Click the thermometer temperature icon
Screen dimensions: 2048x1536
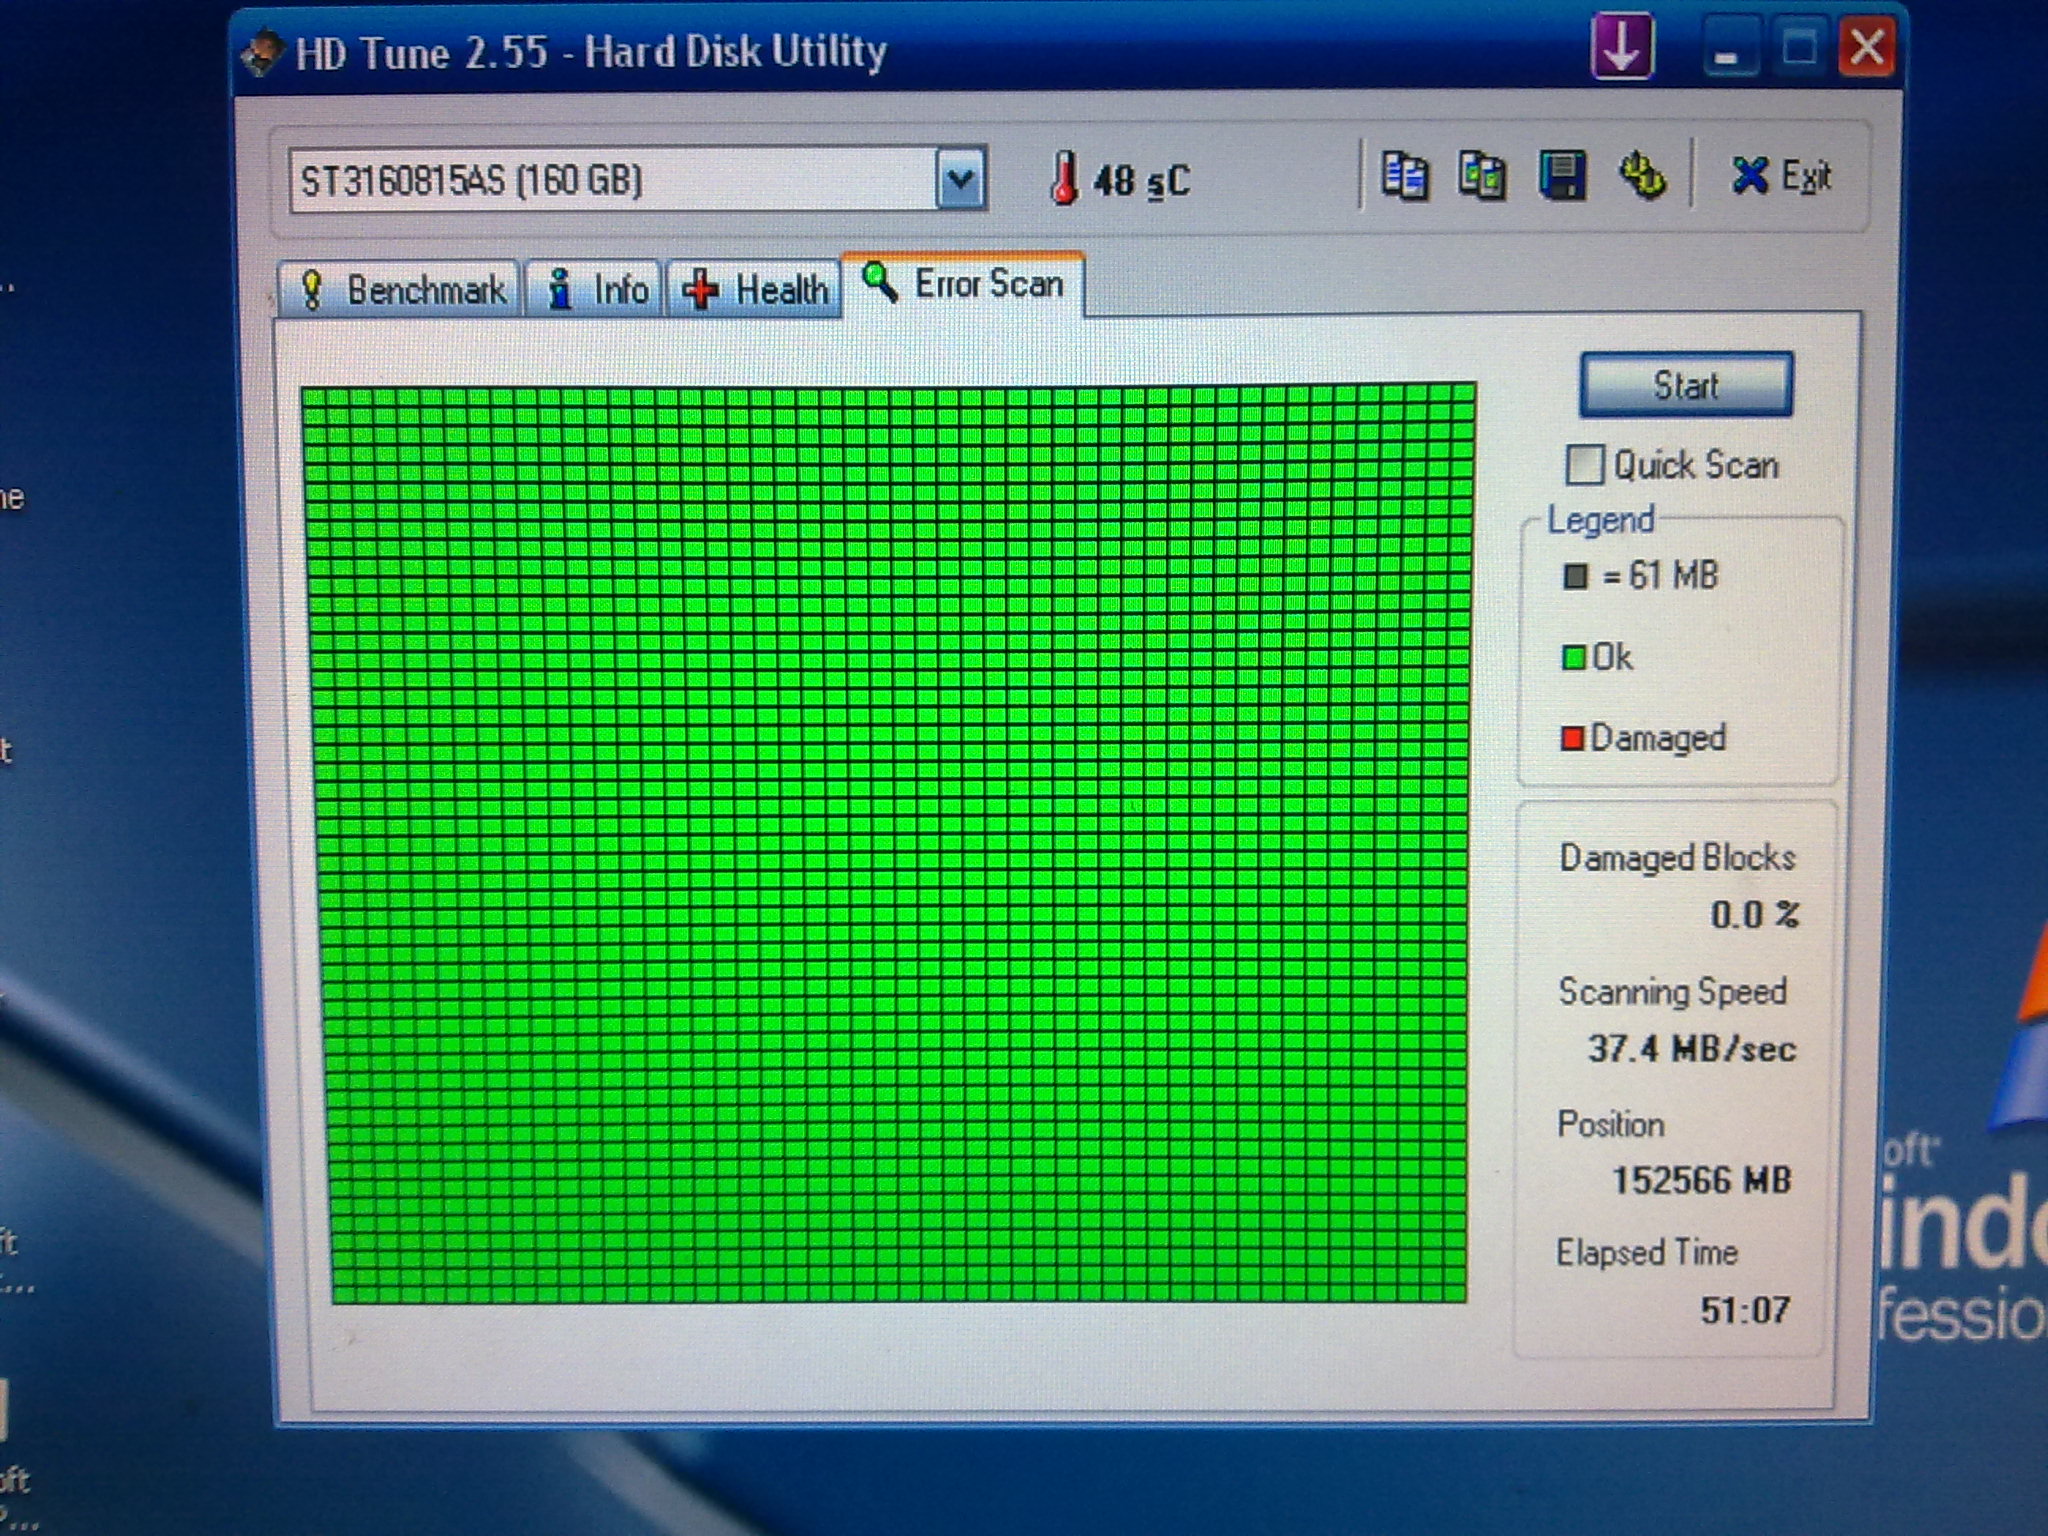(x=1065, y=180)
